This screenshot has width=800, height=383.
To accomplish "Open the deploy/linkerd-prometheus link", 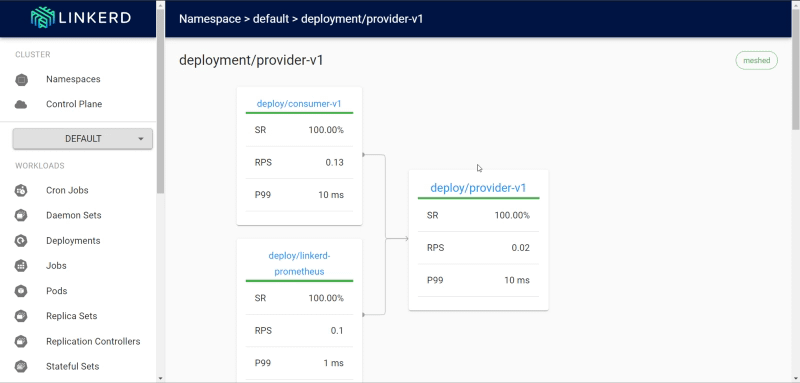I will click(299, 264).
